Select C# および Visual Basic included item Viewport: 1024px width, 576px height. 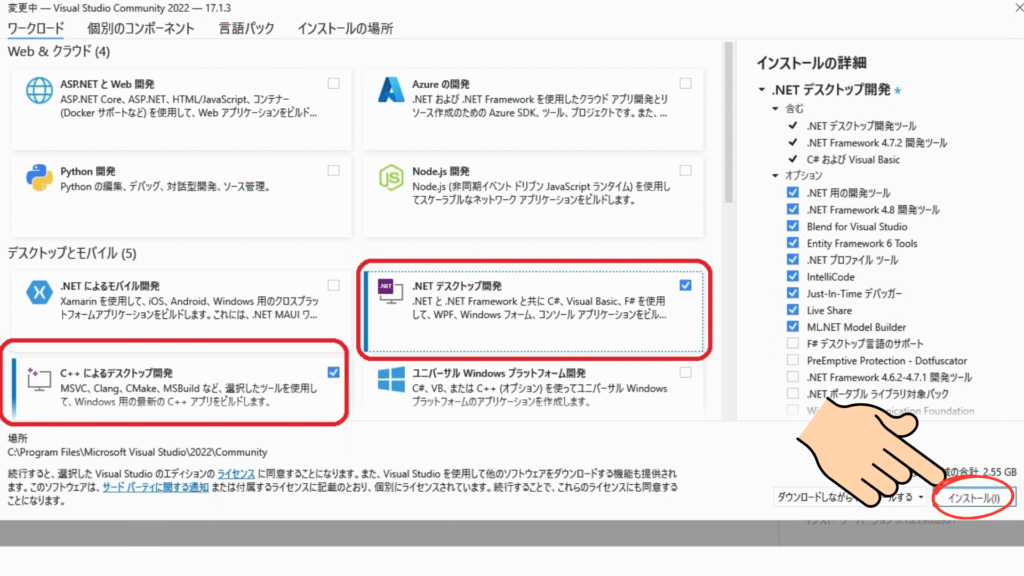(x=853, y=159)
